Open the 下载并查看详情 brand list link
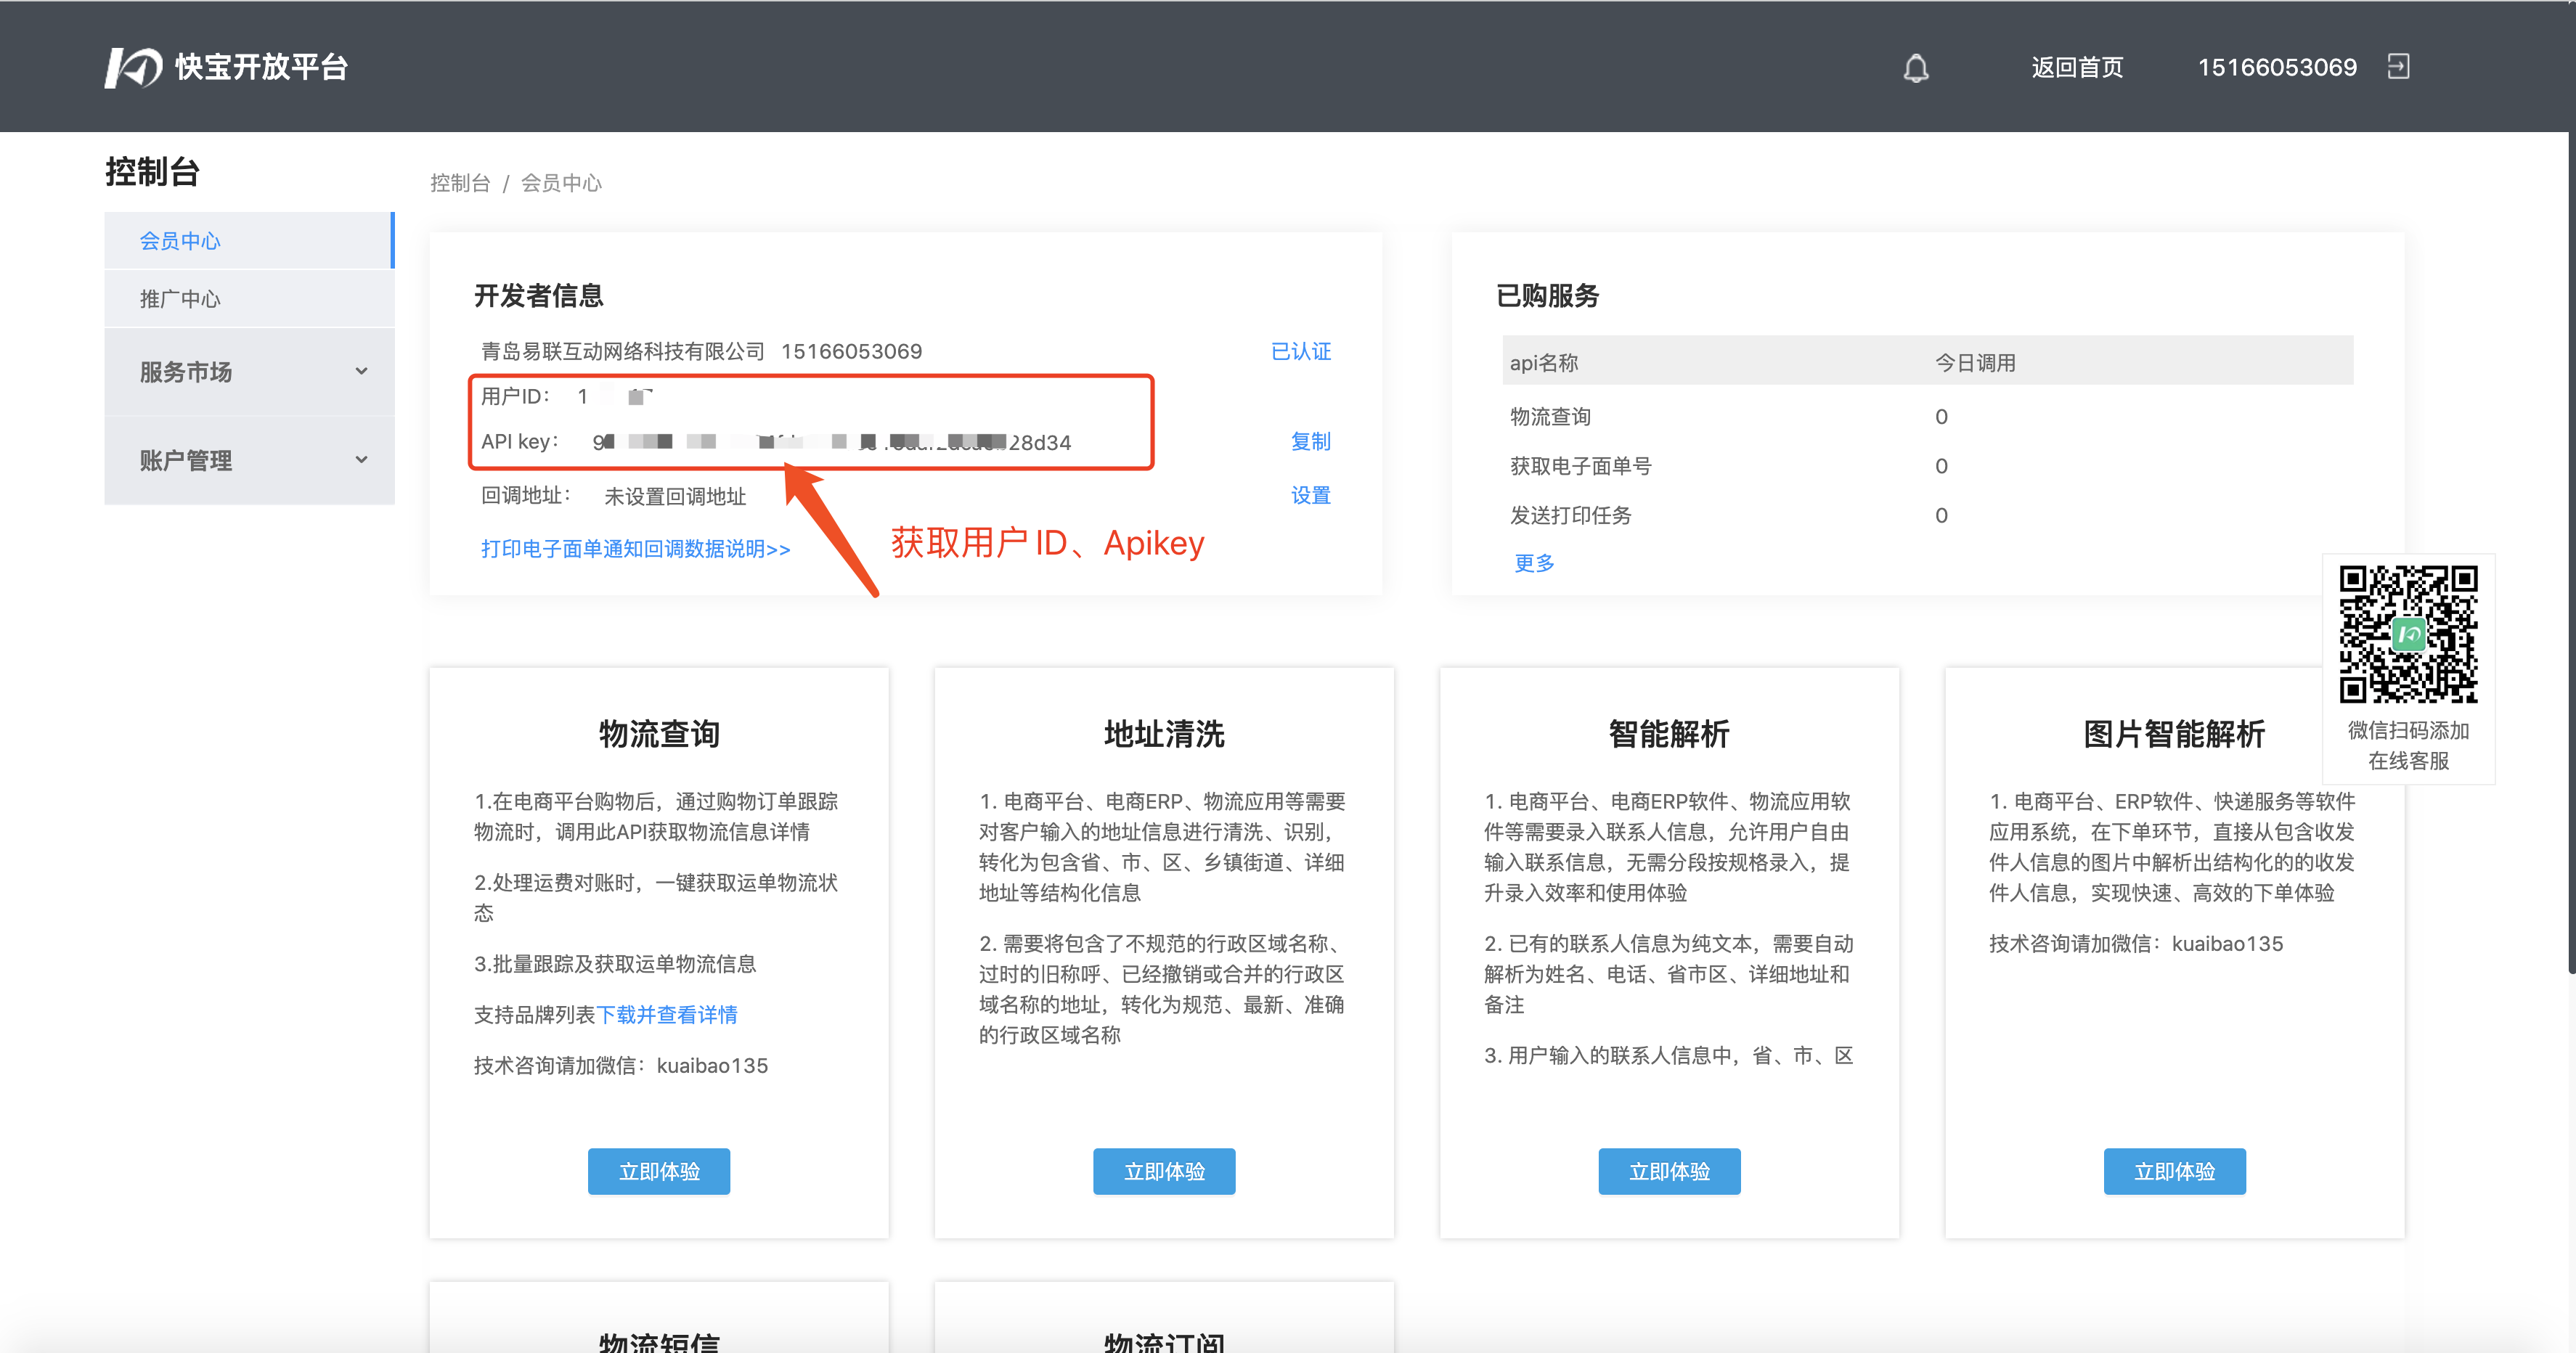 [667, 1015]
